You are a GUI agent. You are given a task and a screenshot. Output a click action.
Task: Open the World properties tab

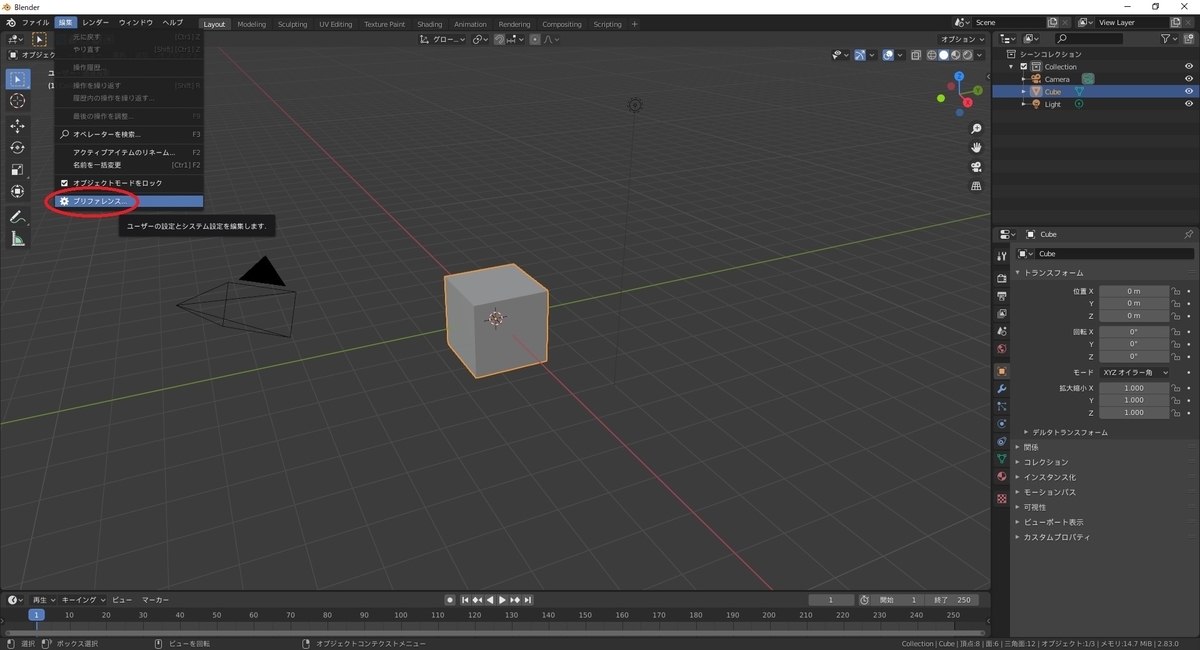tap(1001, 349)
